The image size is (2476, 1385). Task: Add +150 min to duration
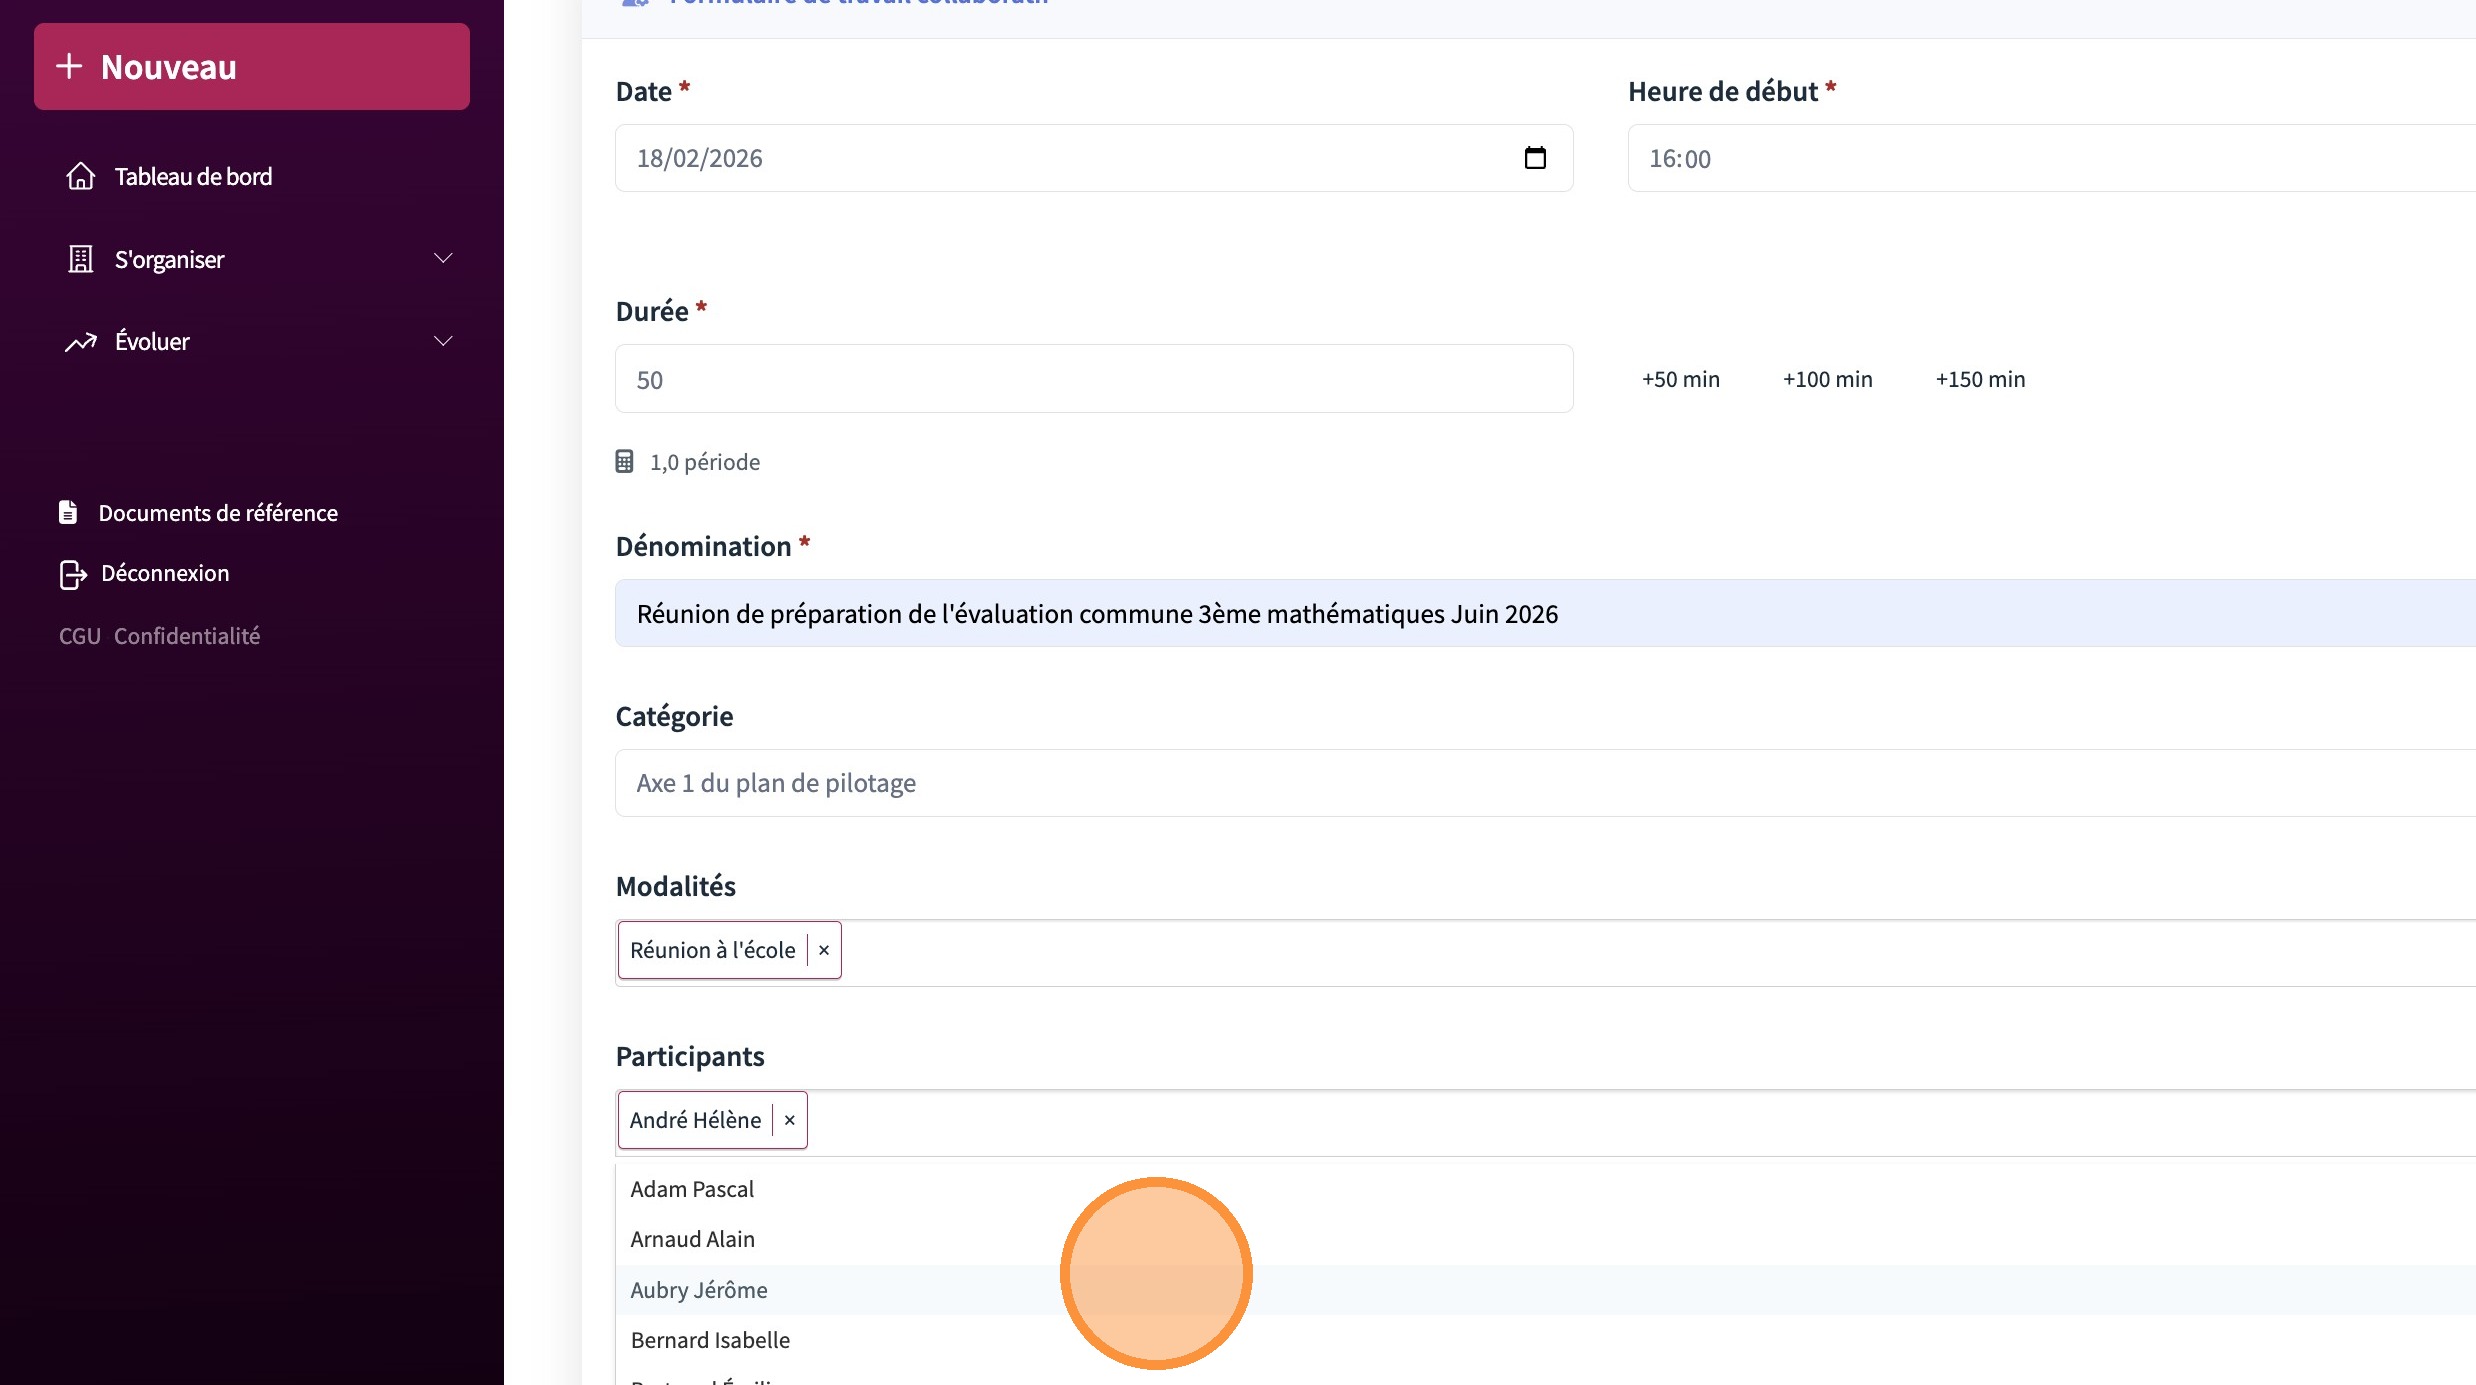coord(1980,379)
